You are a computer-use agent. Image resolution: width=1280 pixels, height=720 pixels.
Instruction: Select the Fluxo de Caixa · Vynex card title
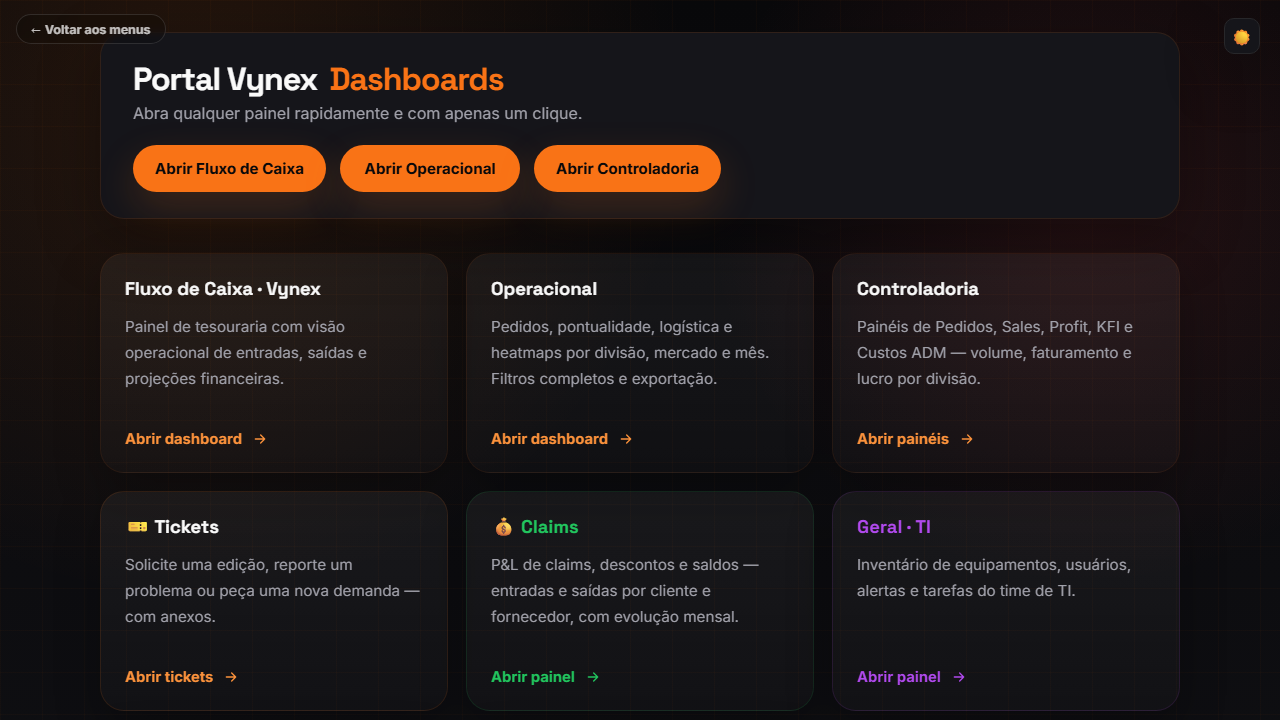(223, 289)
